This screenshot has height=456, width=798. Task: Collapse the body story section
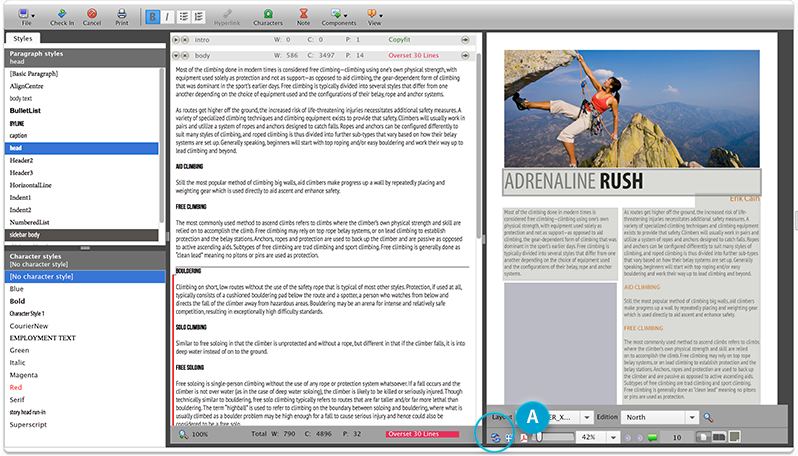click(x=177, y=54)
